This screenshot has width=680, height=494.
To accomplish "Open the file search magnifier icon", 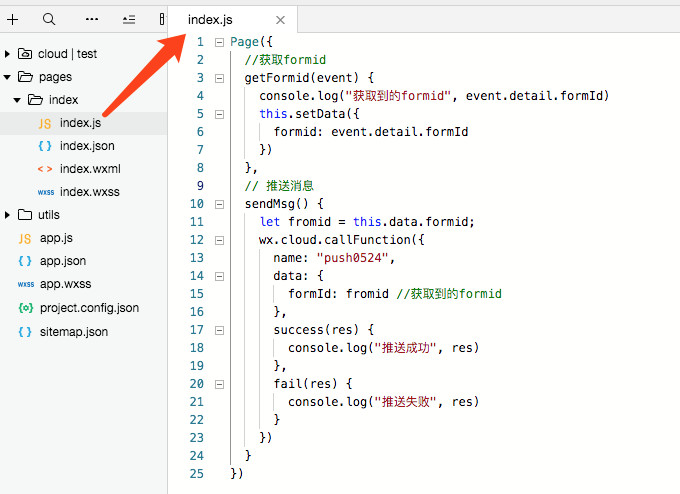I will pos(49,19).
